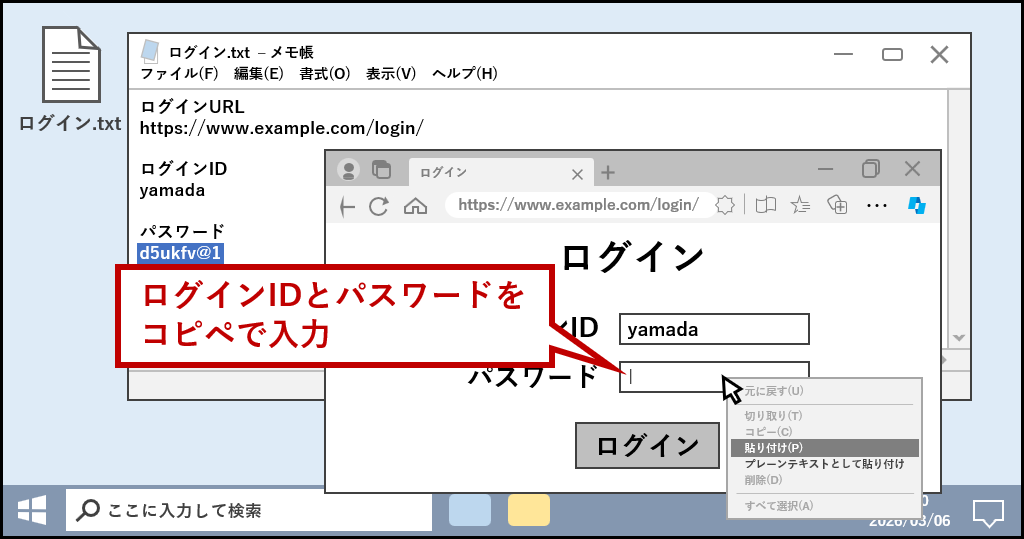Image resolution: width=1024 pixels, height=539 pixels.
Task: Open the 編集(E) menu in Notepad
Action: coord(259,73)
